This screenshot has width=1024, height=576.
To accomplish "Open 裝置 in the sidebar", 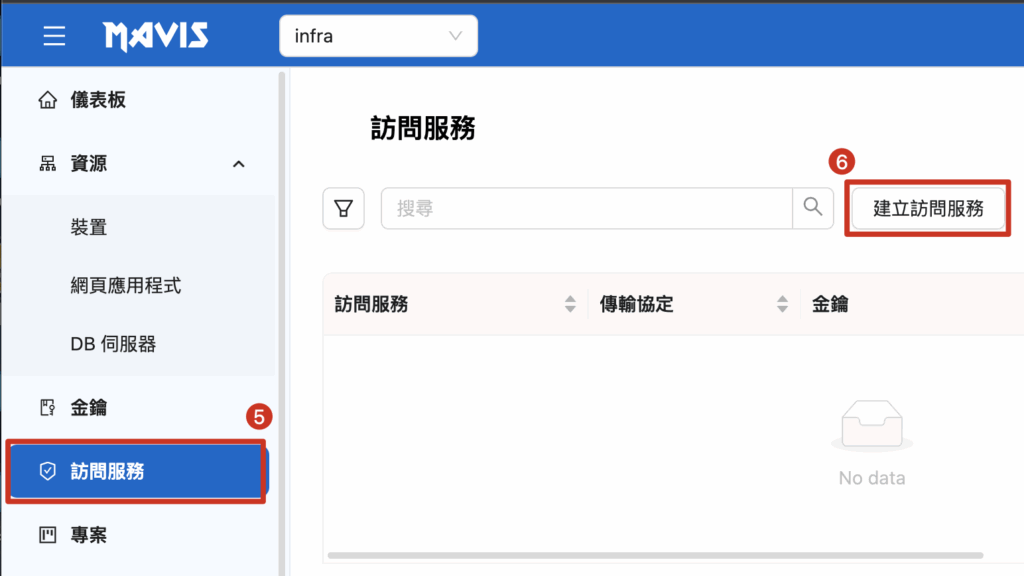I will (89, 228).
